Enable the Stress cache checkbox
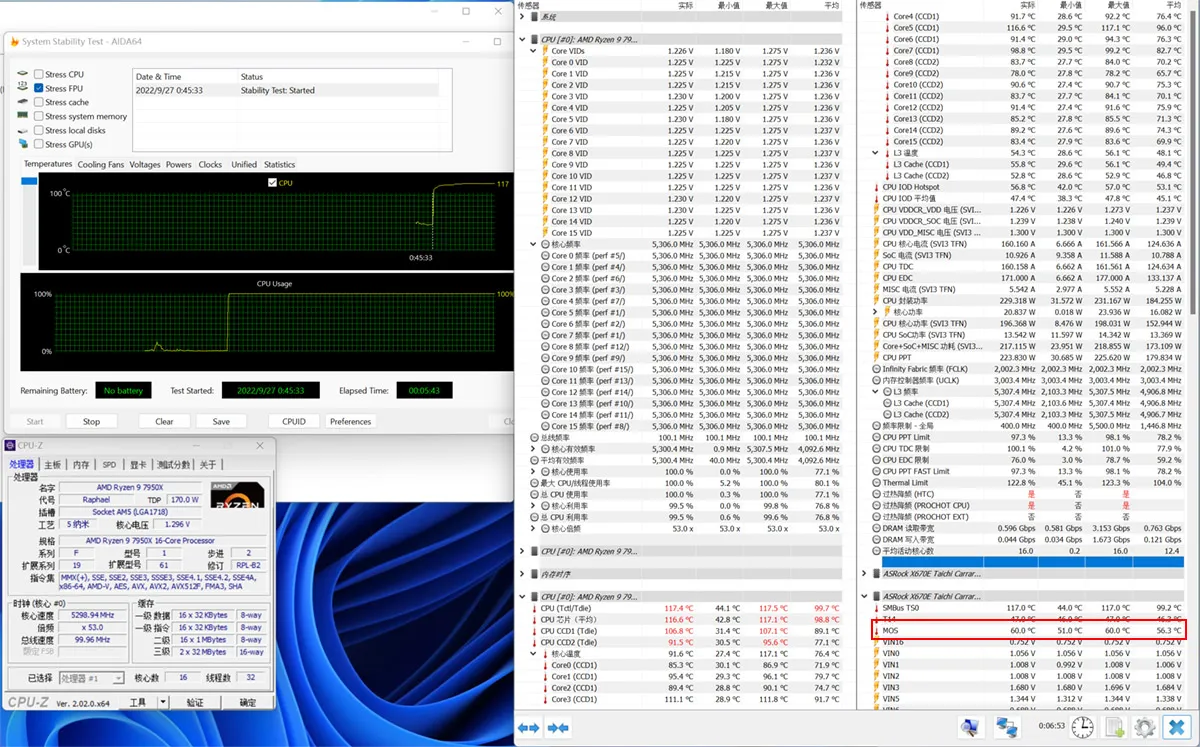 [x=38, y=102]
